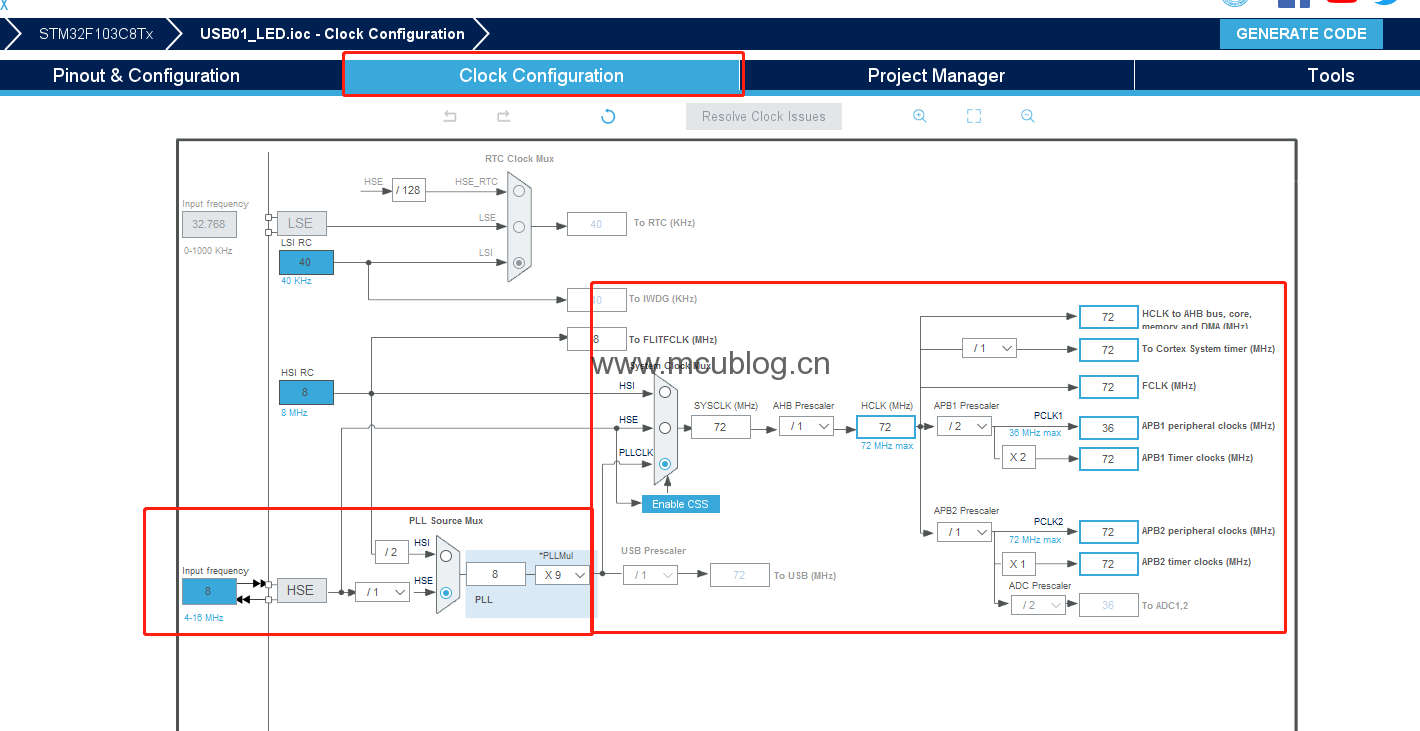Click GENERATE CODE button
1420x731 pixels.
point(1301,34)
